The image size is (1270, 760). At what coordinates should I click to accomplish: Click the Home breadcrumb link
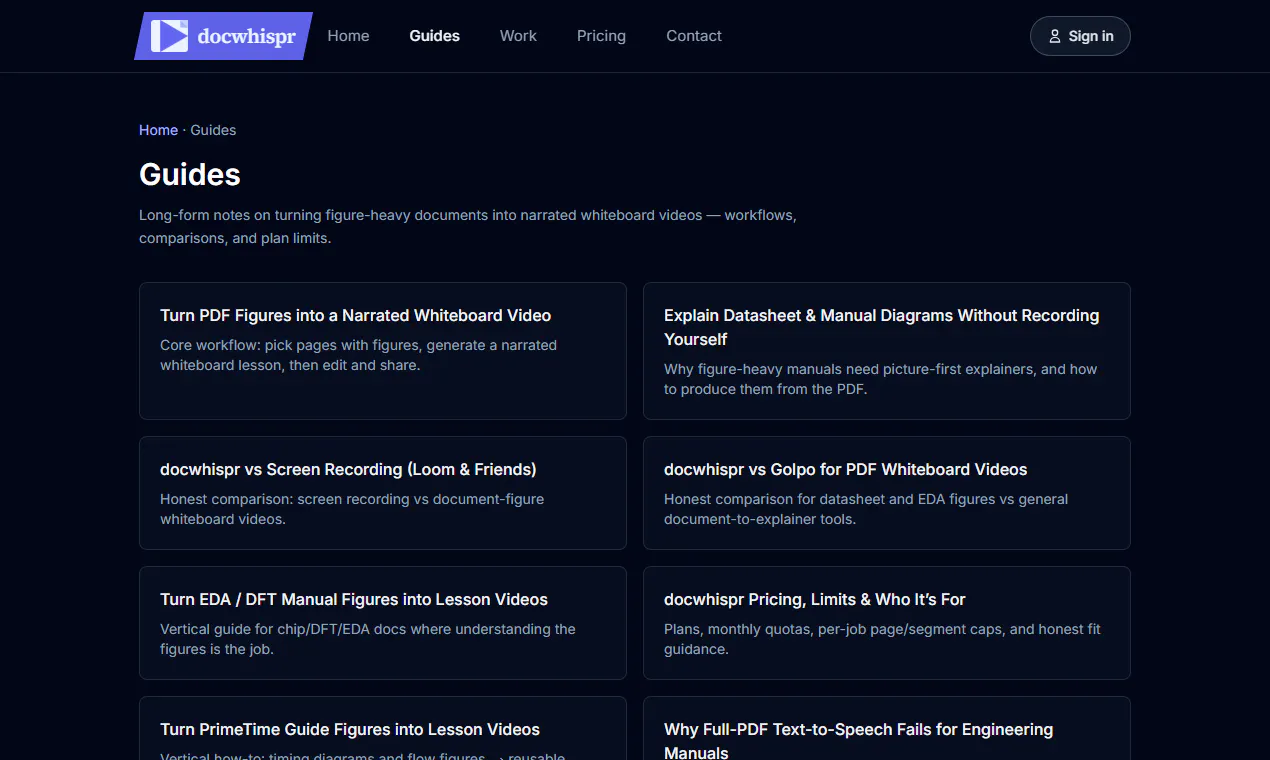(158, 130)
